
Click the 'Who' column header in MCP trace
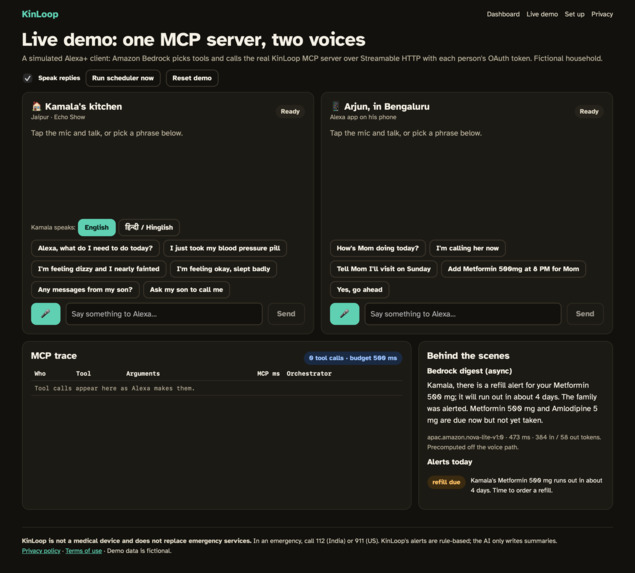(40, 374)
